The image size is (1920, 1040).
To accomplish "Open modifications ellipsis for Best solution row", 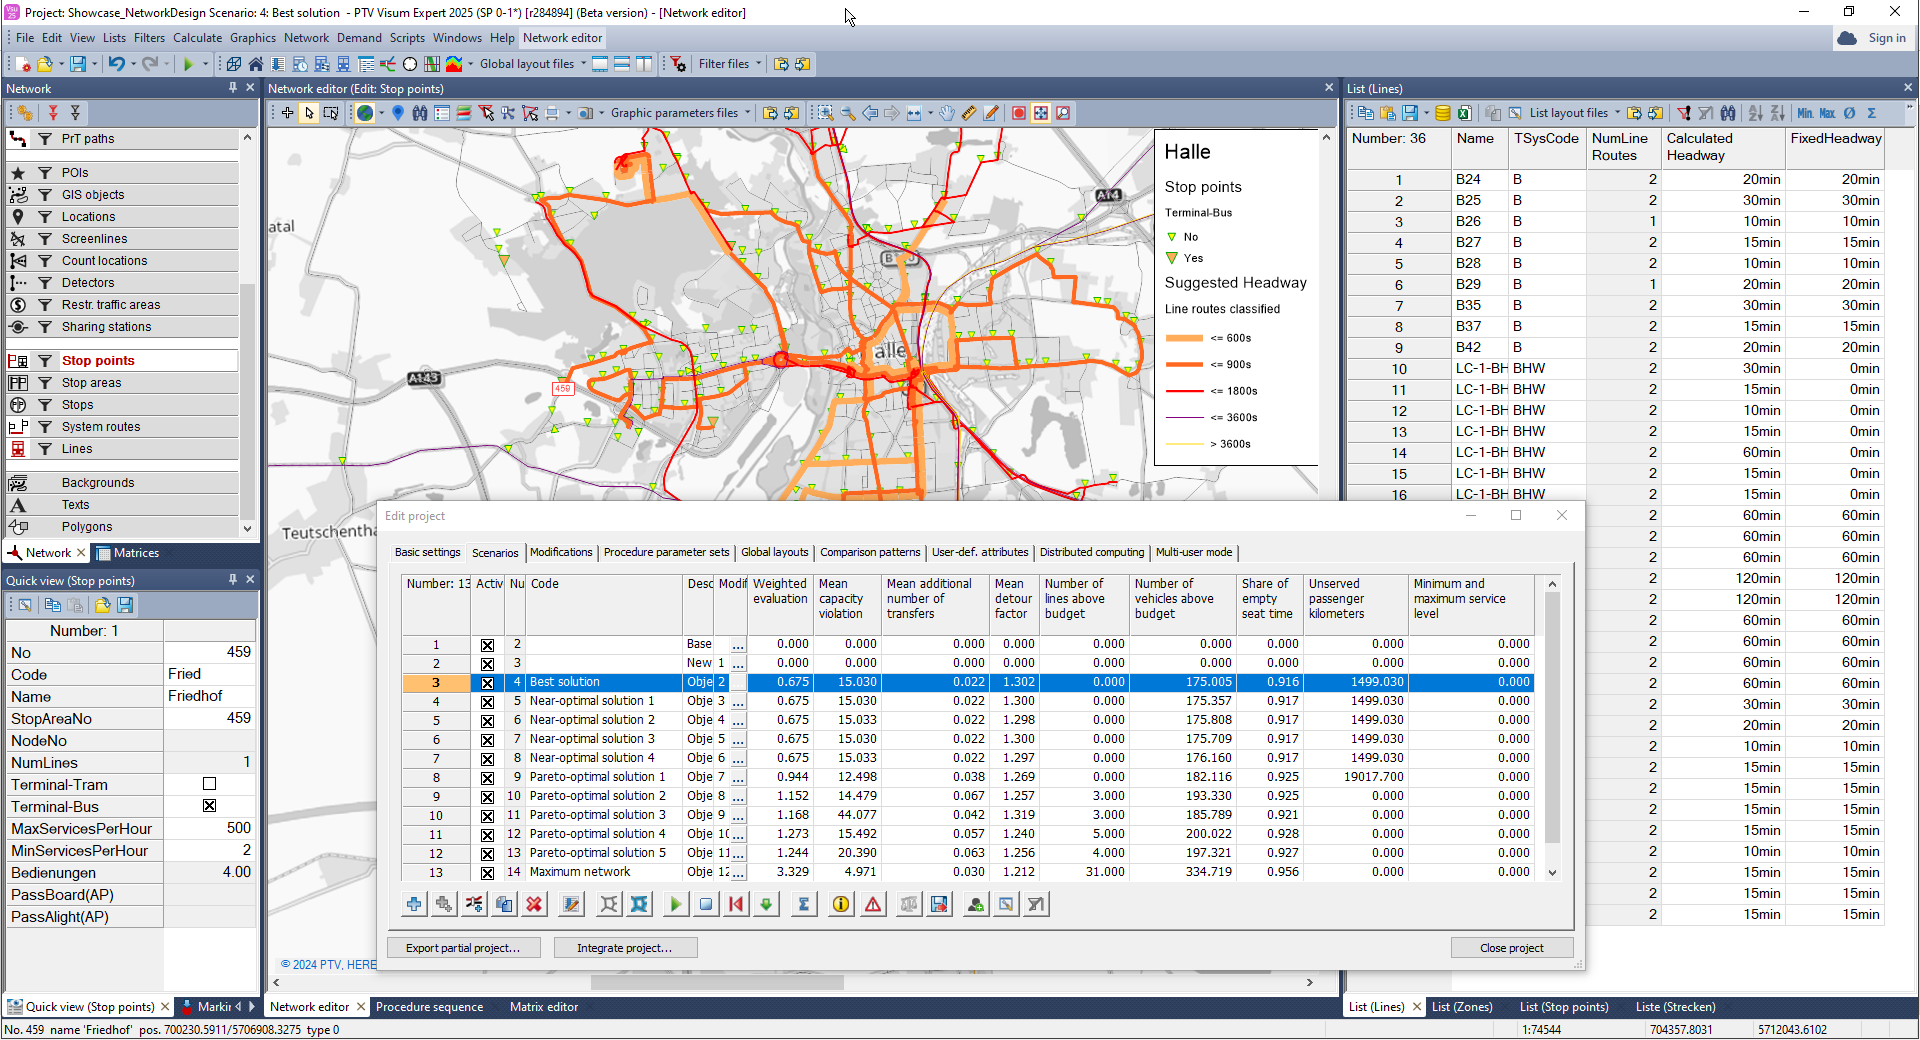I will (738, 683).
